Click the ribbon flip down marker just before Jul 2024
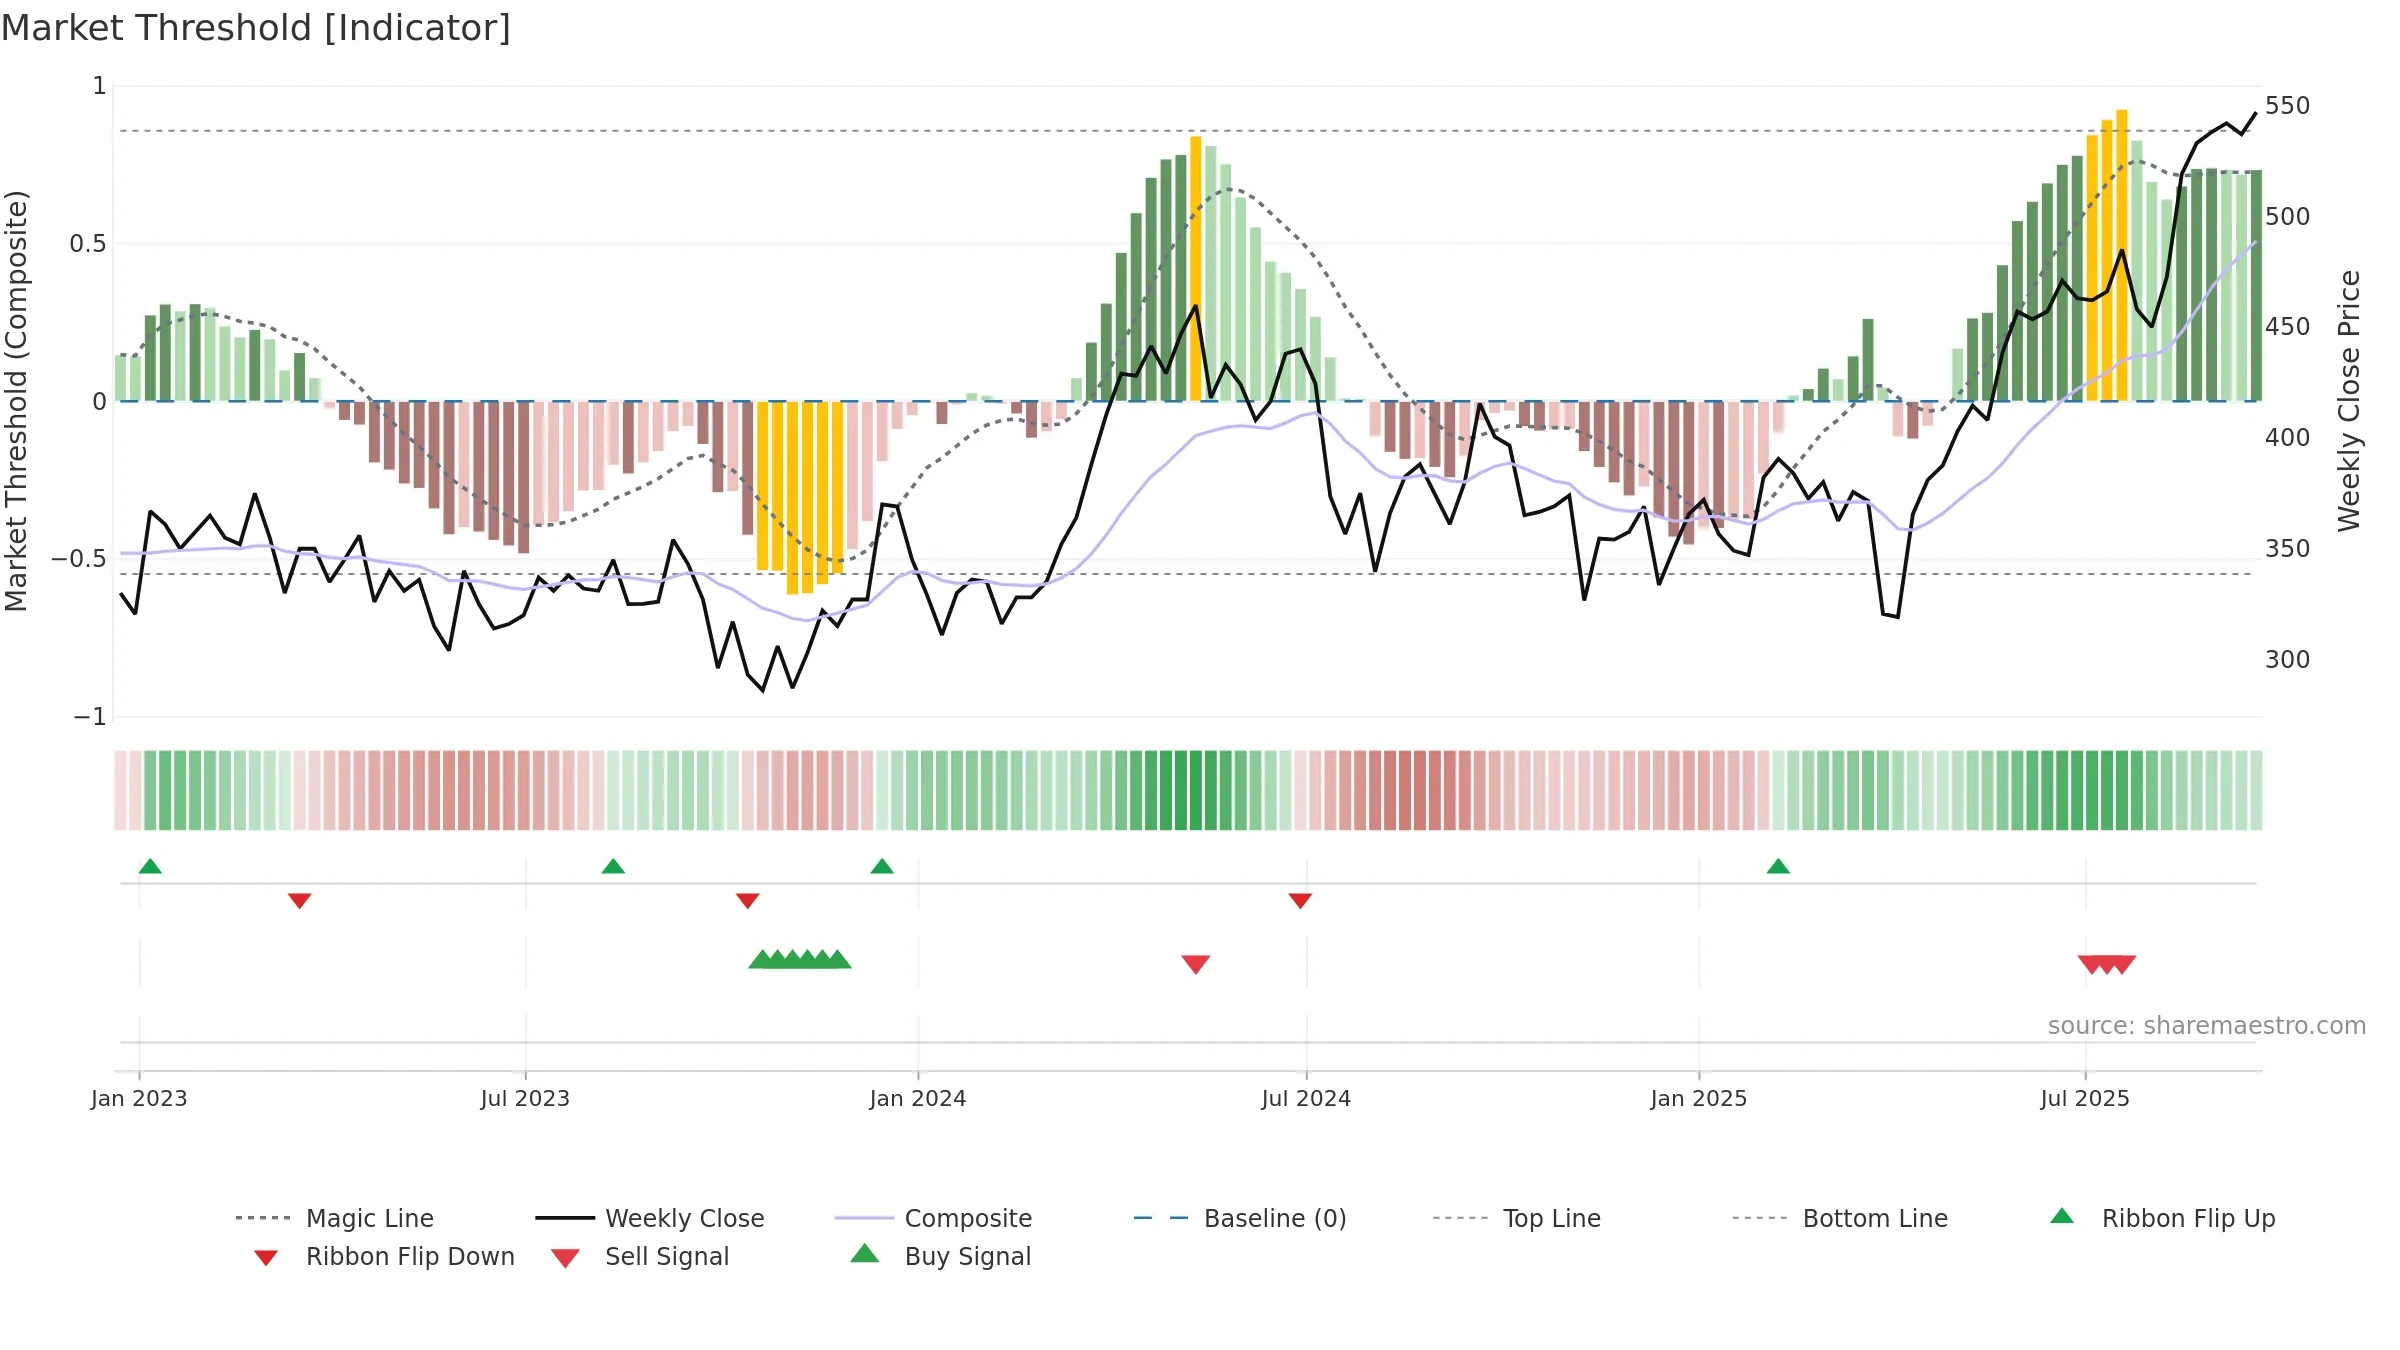Screen dimensions: 2400x1350 click(x=1300, y=901)
